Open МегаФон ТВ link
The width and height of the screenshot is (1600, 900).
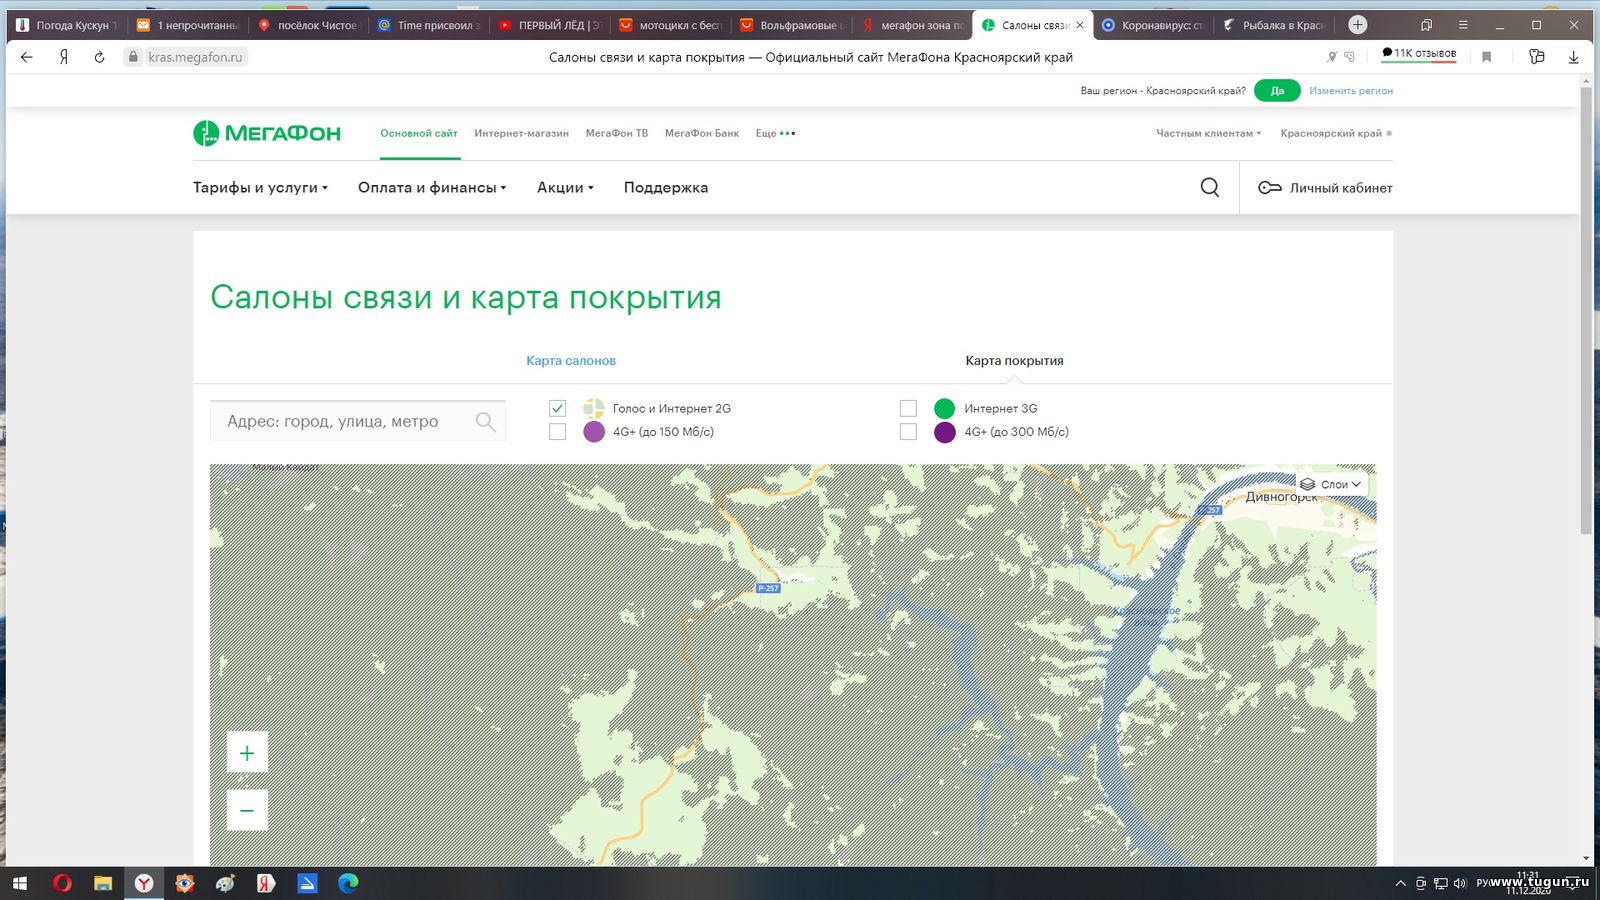[617, 133]
